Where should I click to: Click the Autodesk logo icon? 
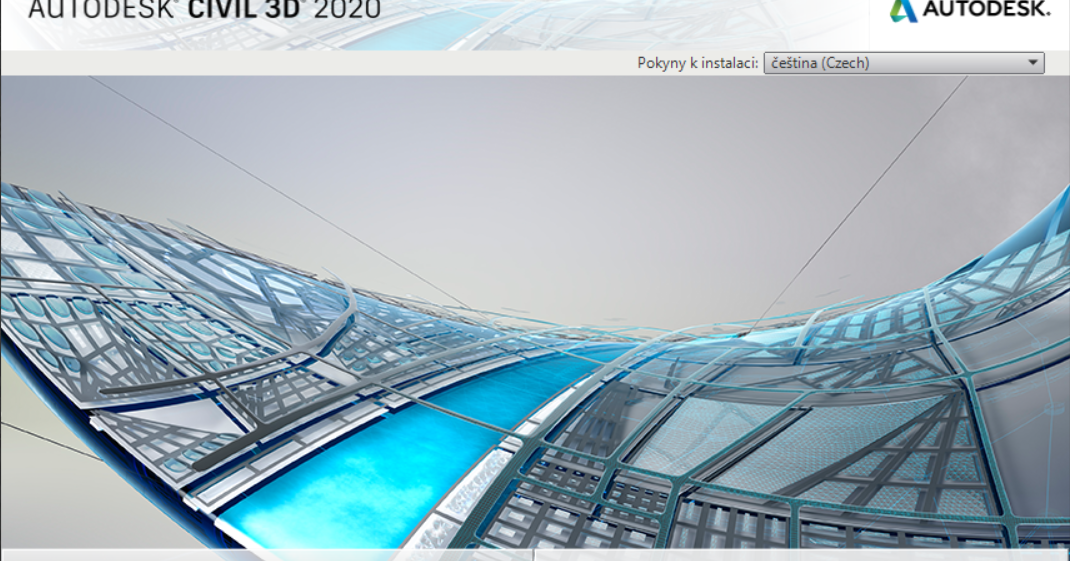[903, 10]
